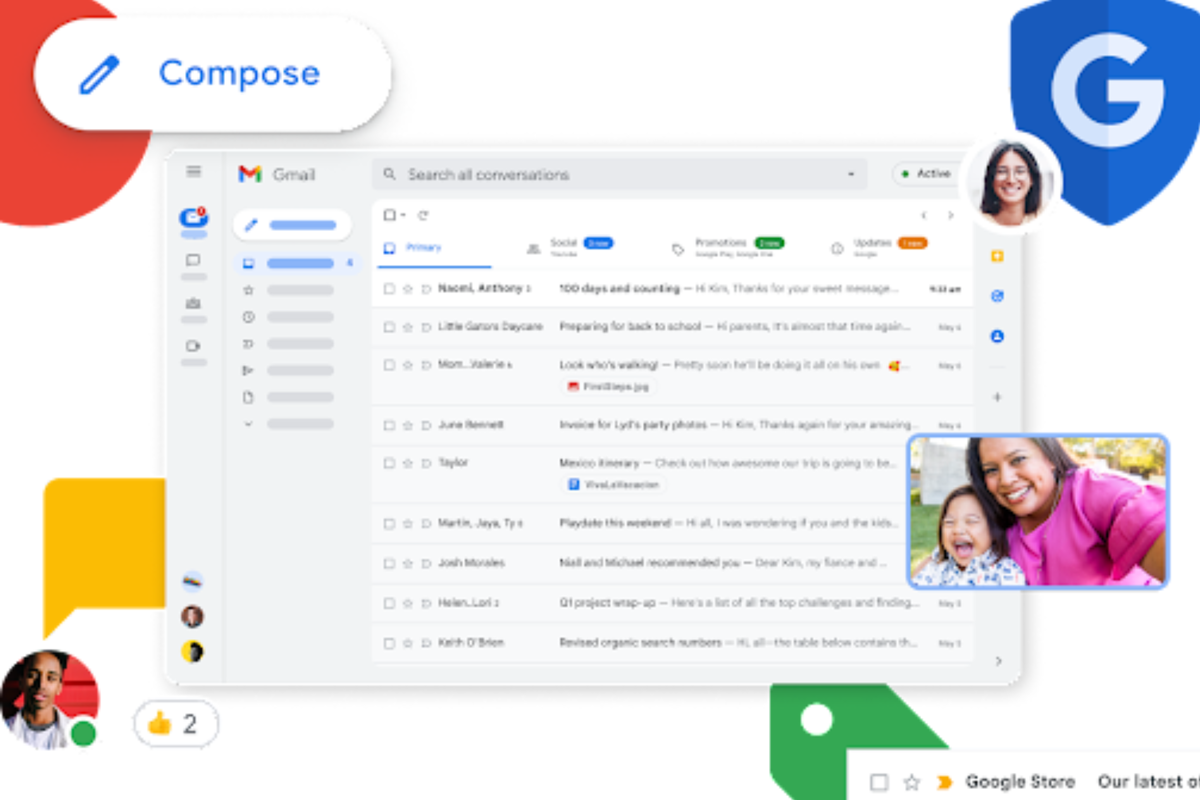Refresh the inbox
The height and width of the screenshot is (800, 1200).
(x=423, y=215)
